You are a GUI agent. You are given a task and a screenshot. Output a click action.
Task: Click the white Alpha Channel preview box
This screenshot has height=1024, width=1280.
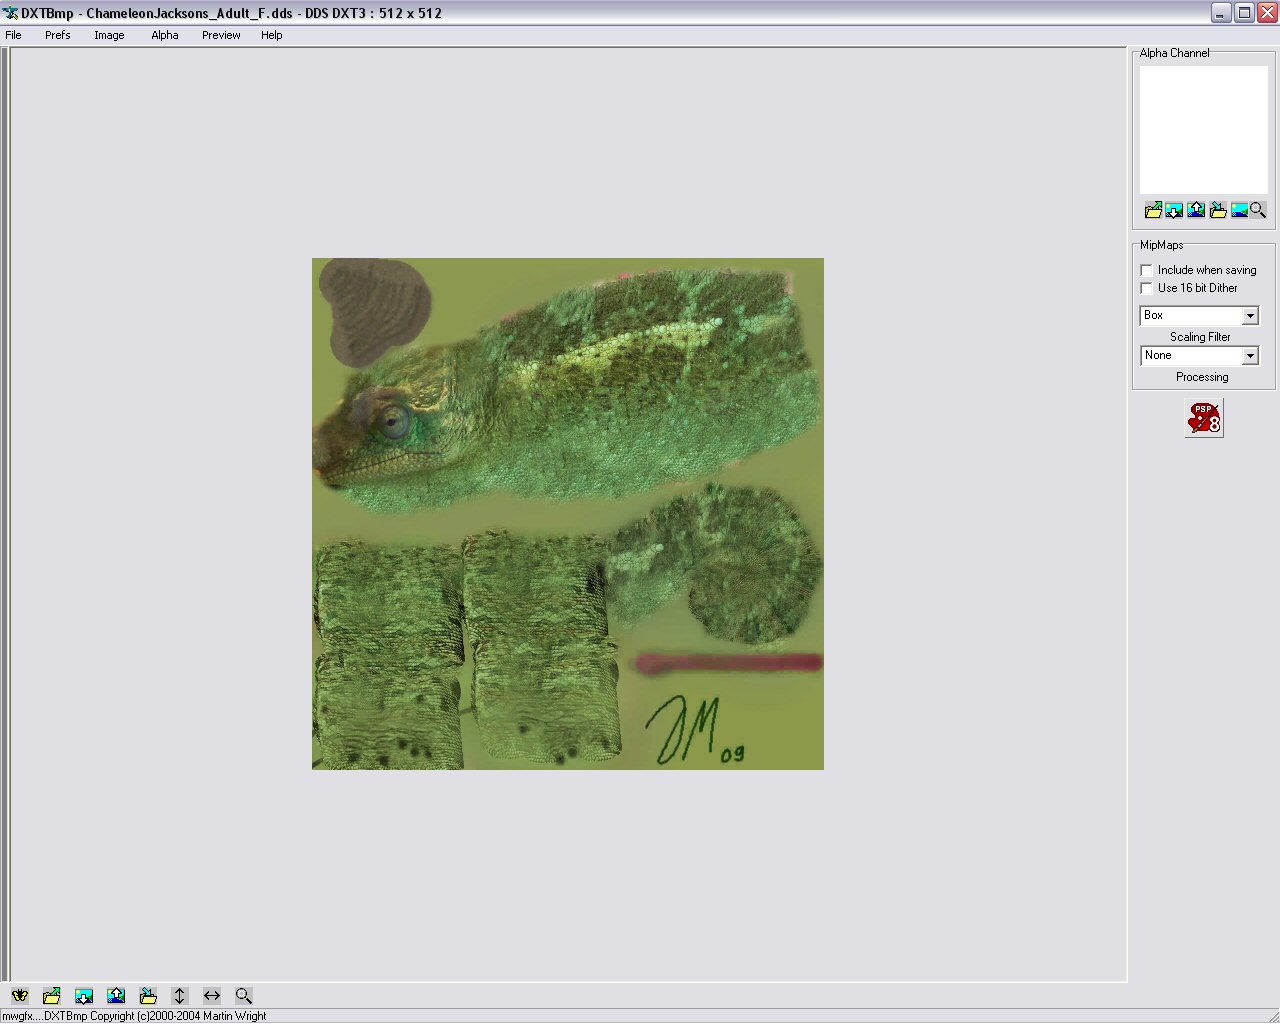pos(1204,130)
